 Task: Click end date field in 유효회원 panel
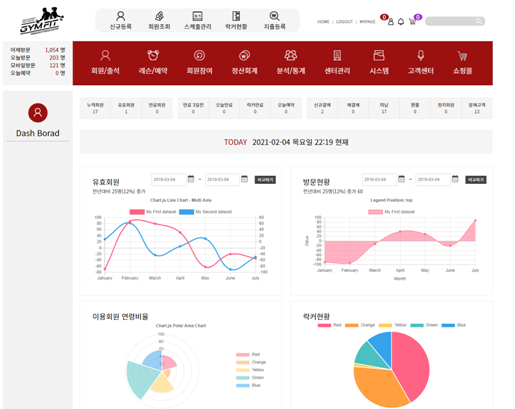click(222, 179)
